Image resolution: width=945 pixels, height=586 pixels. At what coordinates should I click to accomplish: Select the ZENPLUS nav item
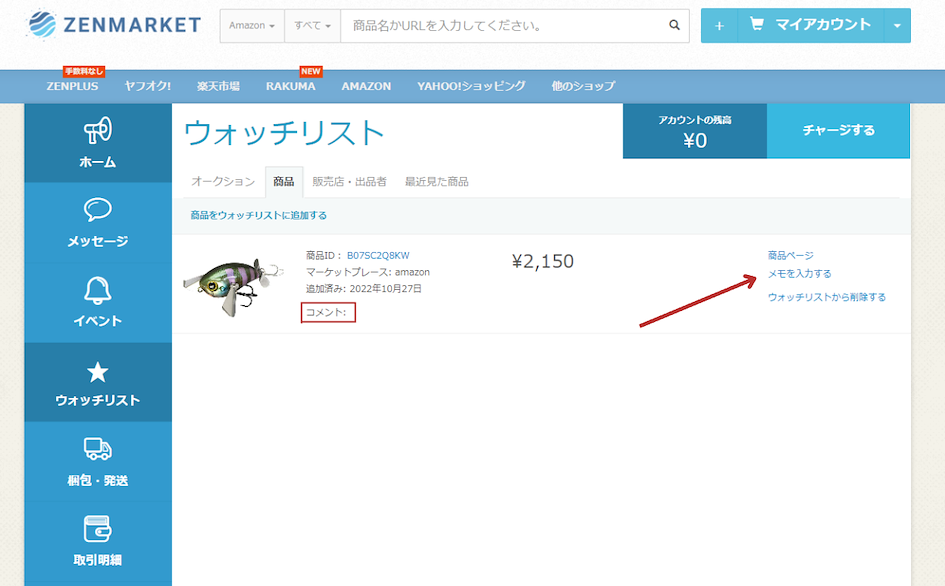click(x=72, y=86)
